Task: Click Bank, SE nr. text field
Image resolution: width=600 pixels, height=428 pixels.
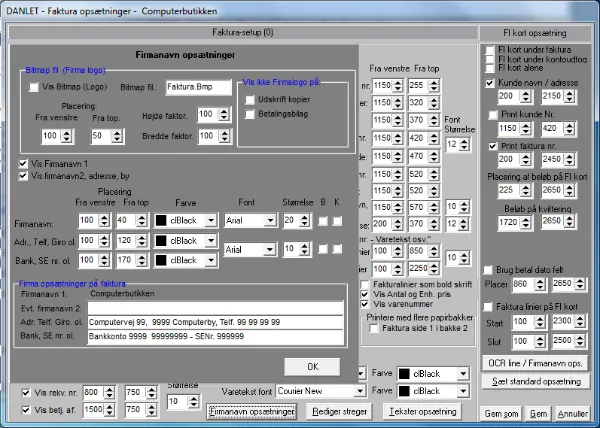Action: pyautogui.click(x=215, y=337)
